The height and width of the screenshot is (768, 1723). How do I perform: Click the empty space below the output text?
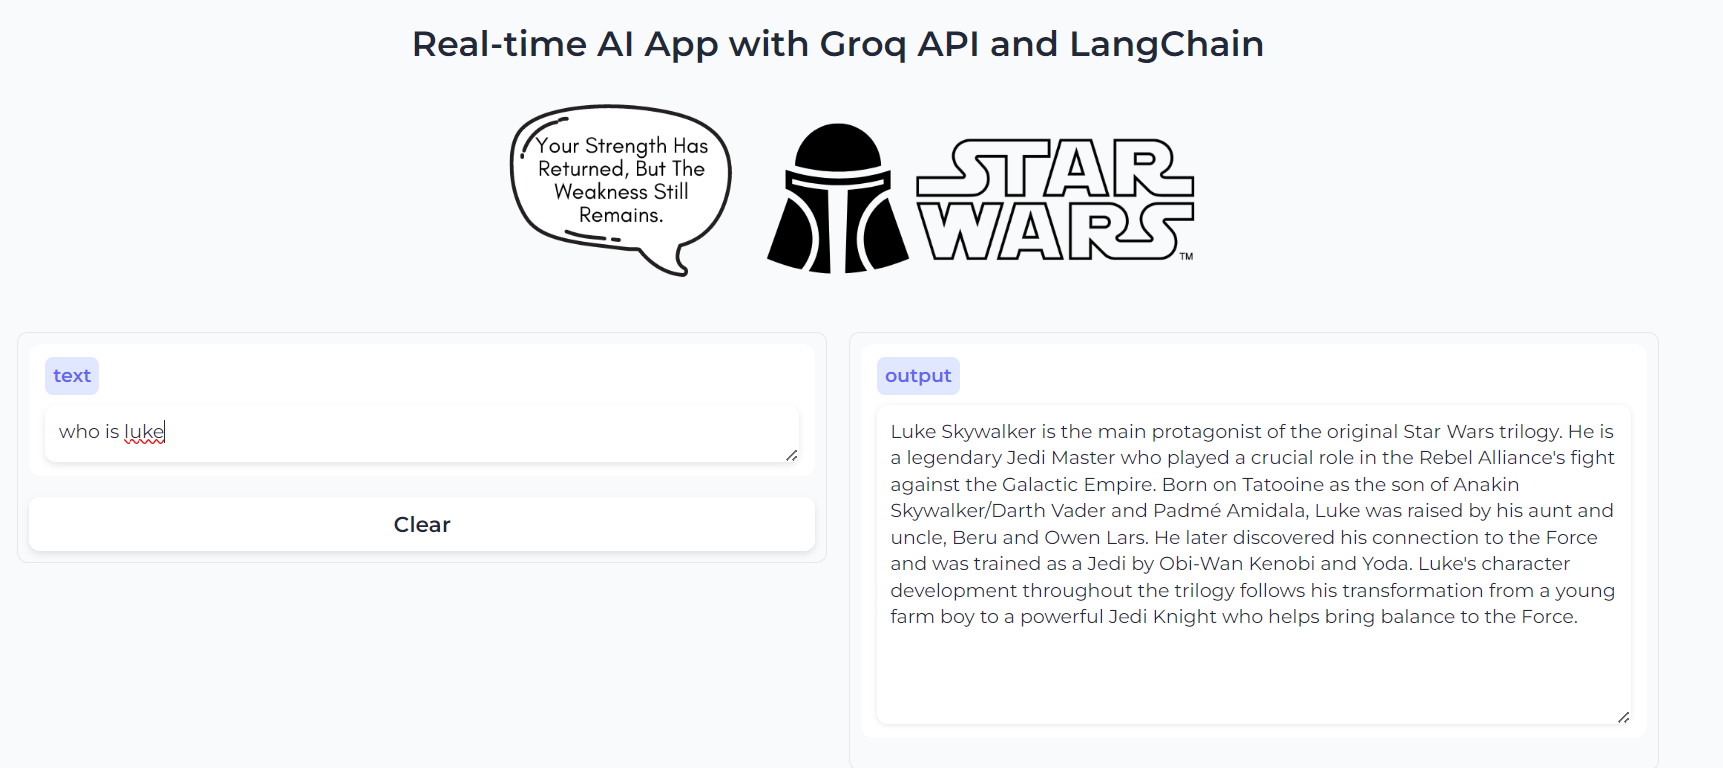click(1252, 675)
